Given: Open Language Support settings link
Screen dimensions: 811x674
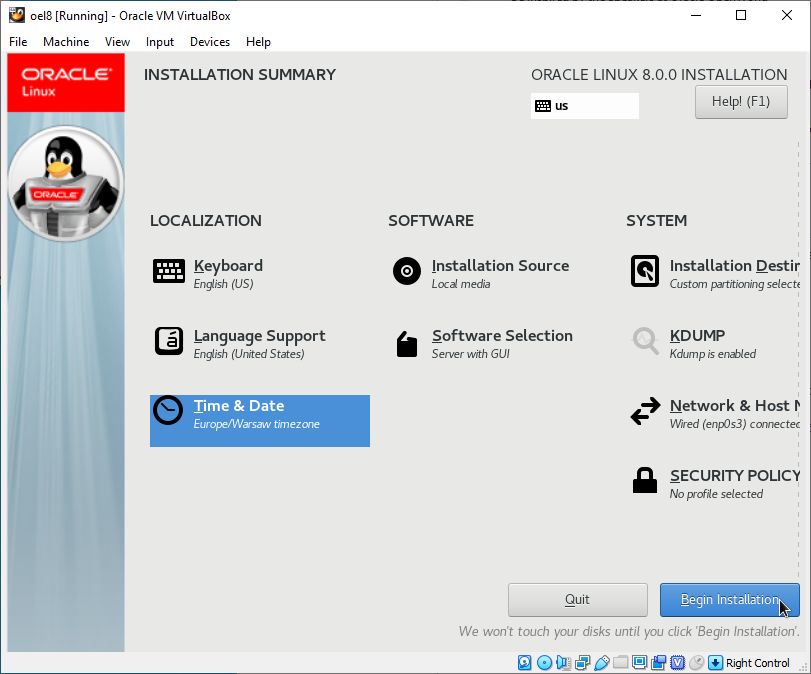Looking at the screenshot, I should click(260, 336).
